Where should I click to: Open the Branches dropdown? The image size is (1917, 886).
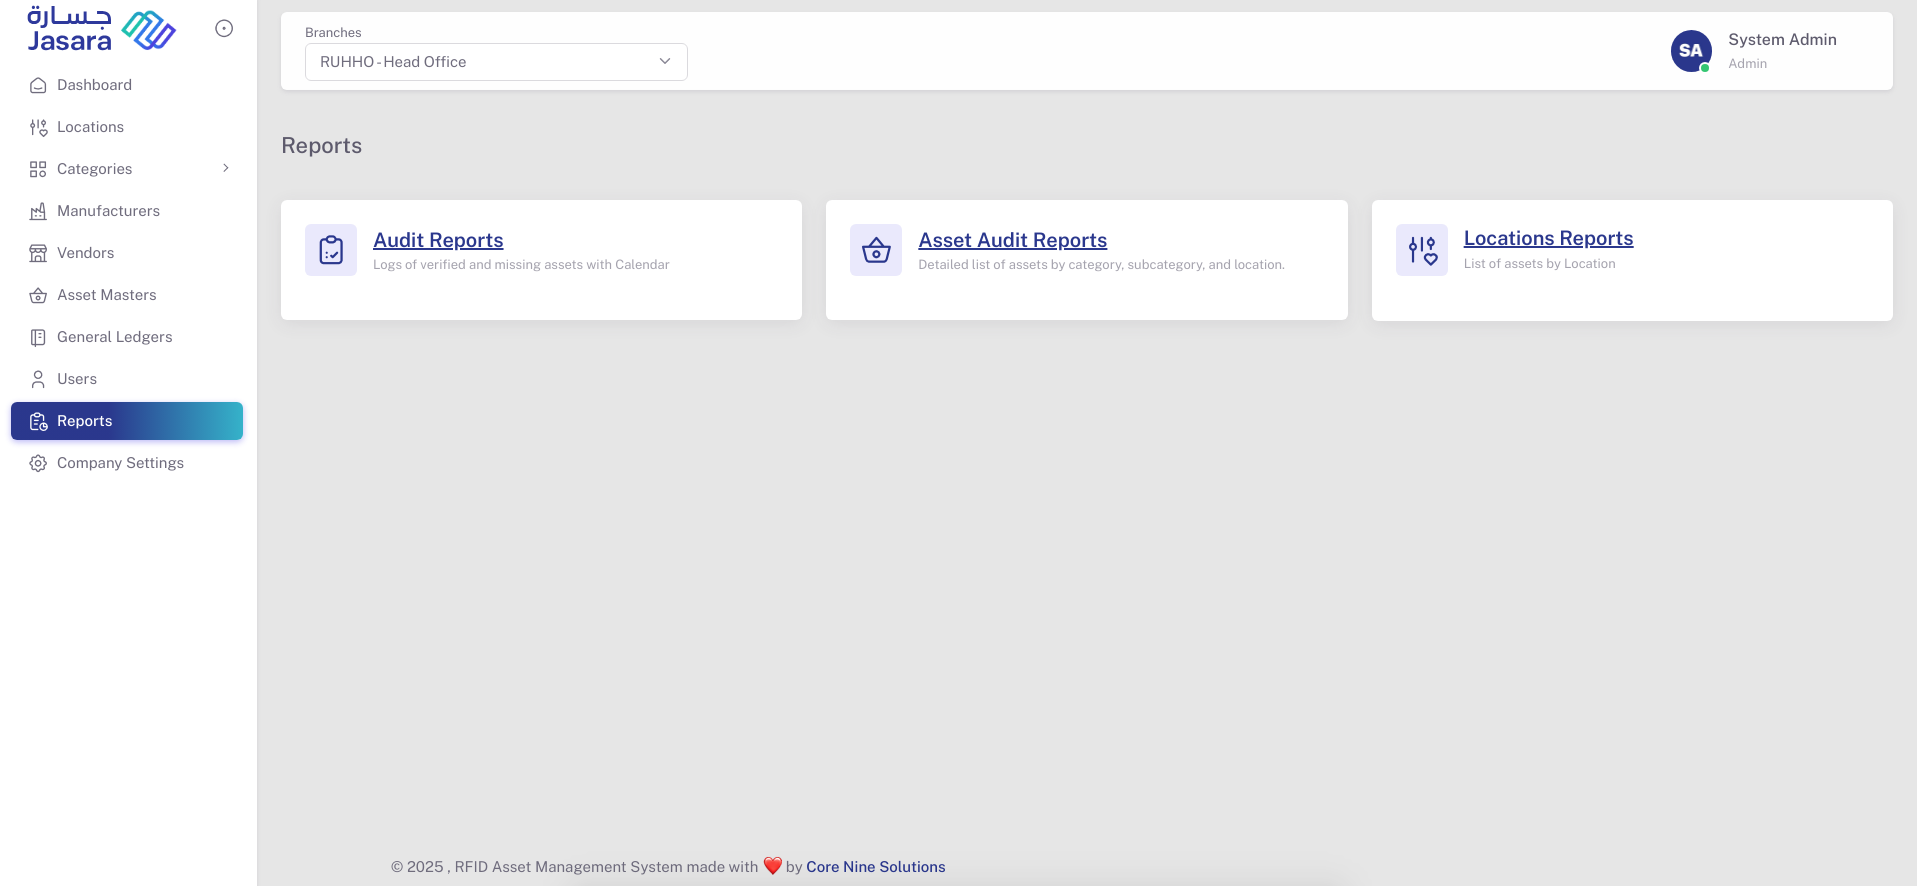(x=496, y=62)
